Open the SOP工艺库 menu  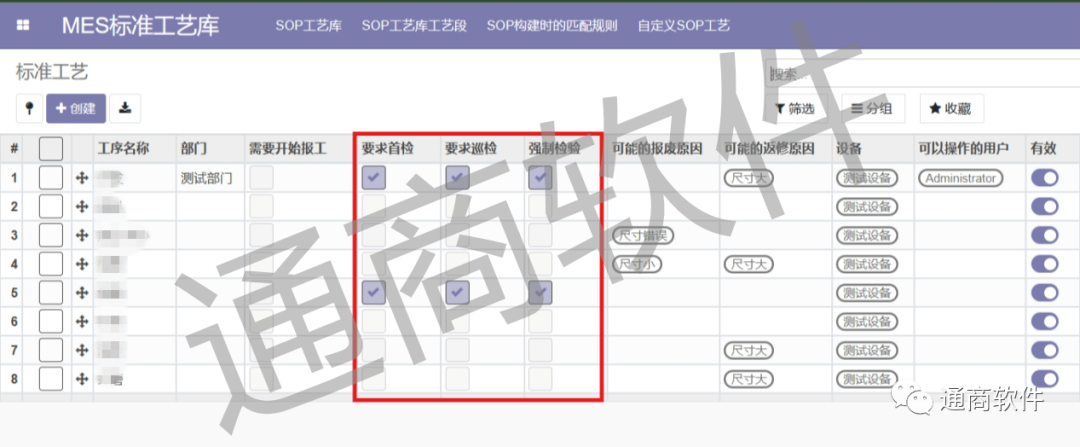click(309, 26)
